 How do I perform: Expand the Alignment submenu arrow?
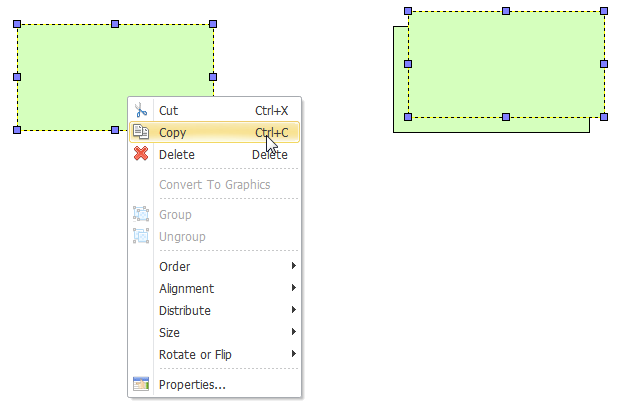coord(293,288)
